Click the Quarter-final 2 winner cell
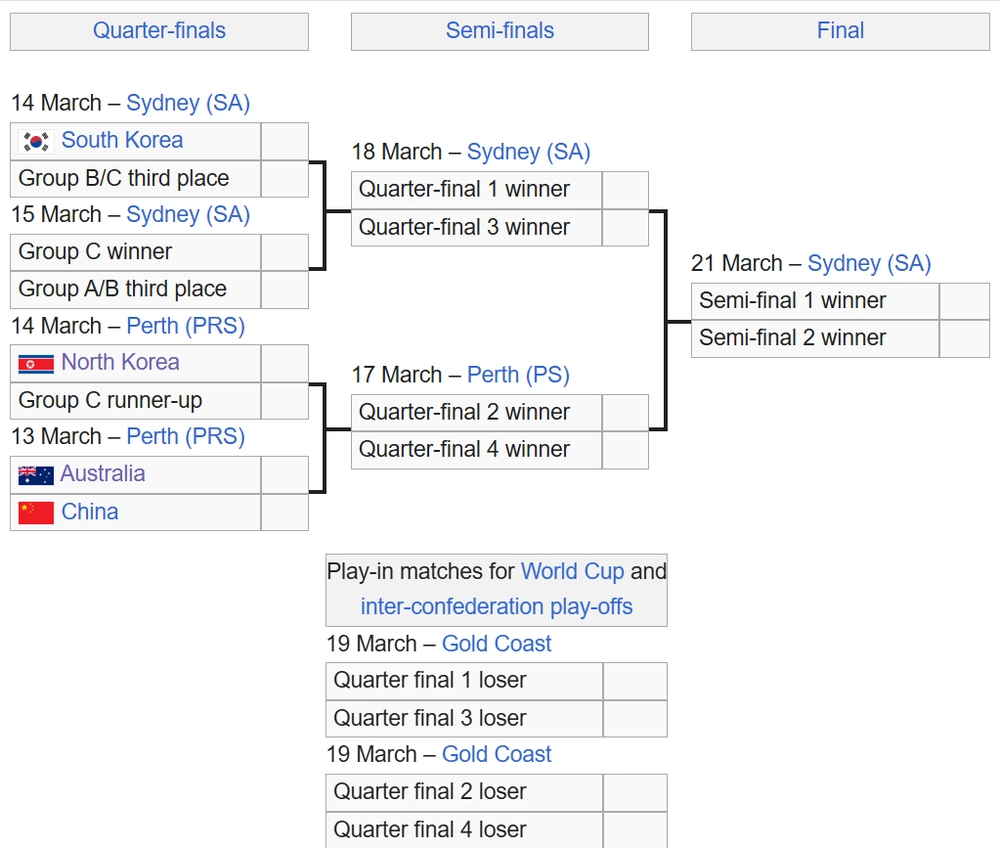 pos(476,412)
